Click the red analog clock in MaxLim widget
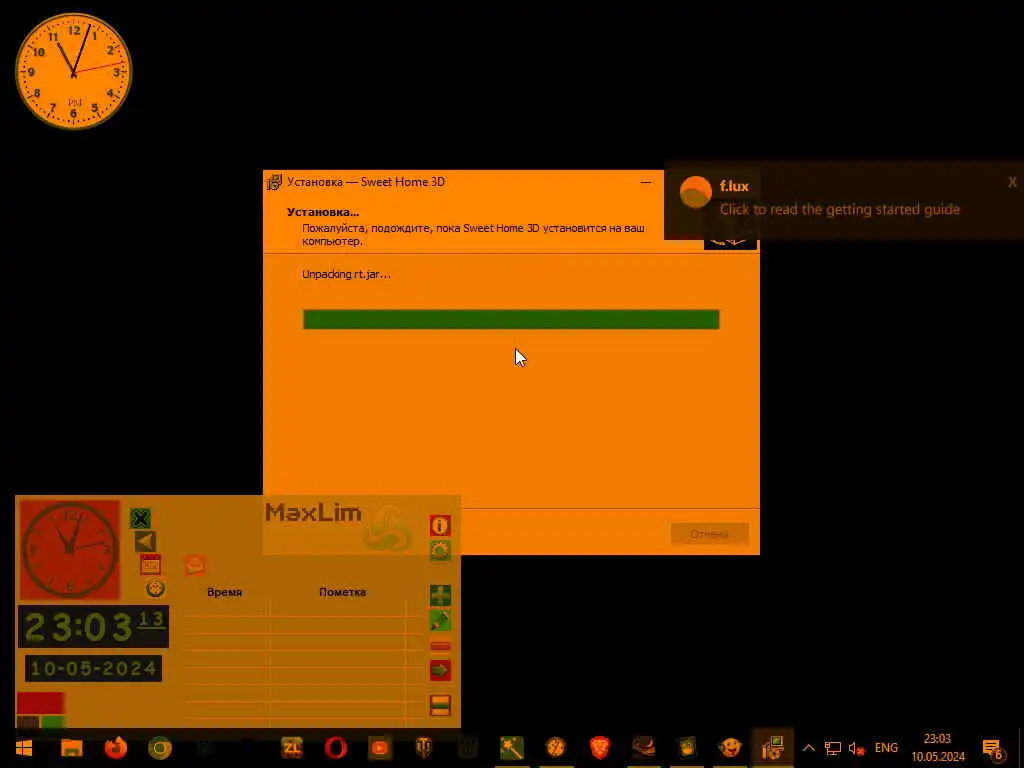Screen dimensions: 1024x768 click(69, 550)
